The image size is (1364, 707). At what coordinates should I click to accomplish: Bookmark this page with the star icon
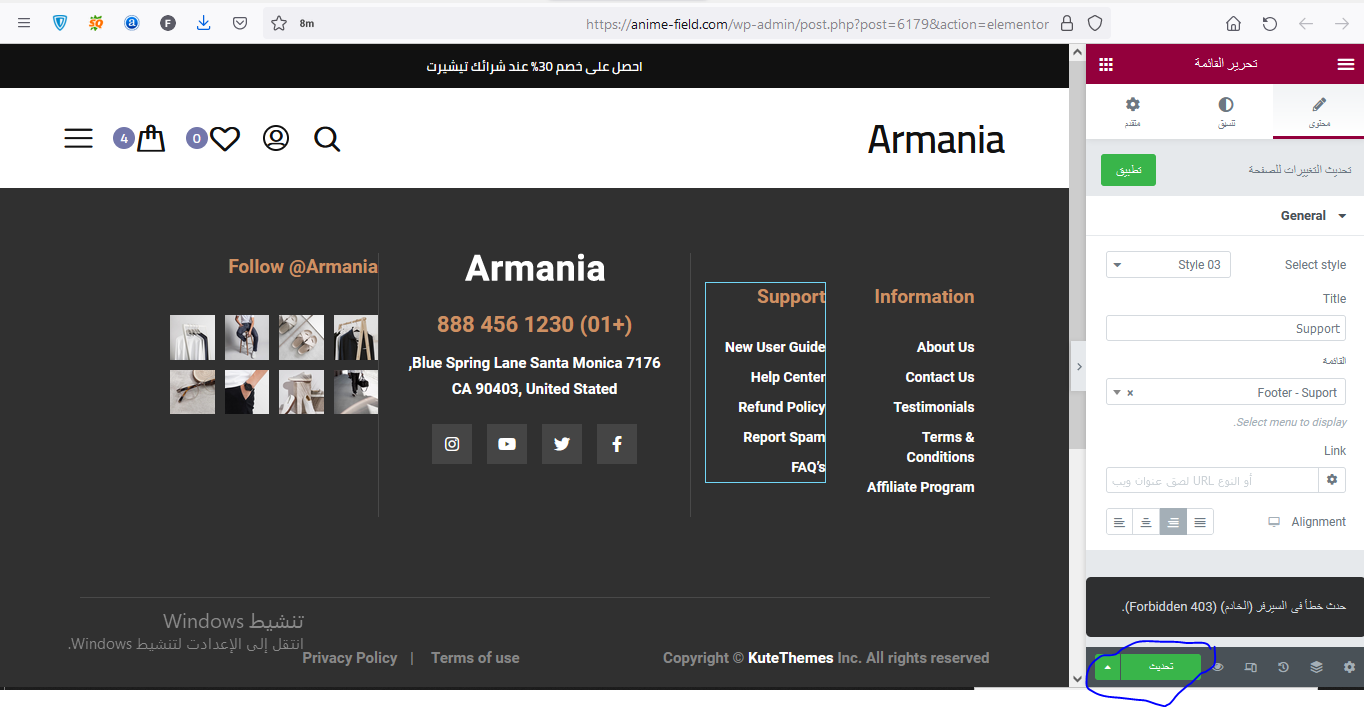tap(279, 23)
